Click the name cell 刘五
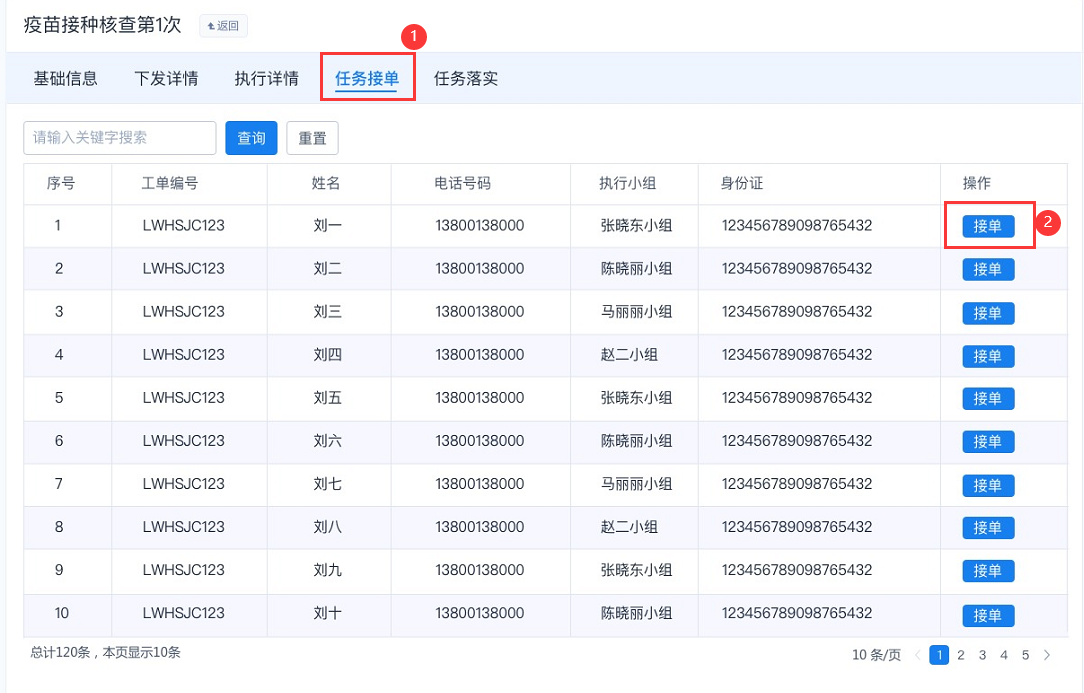The width and height of the screenshot is (1084, 693). [328, 398]
